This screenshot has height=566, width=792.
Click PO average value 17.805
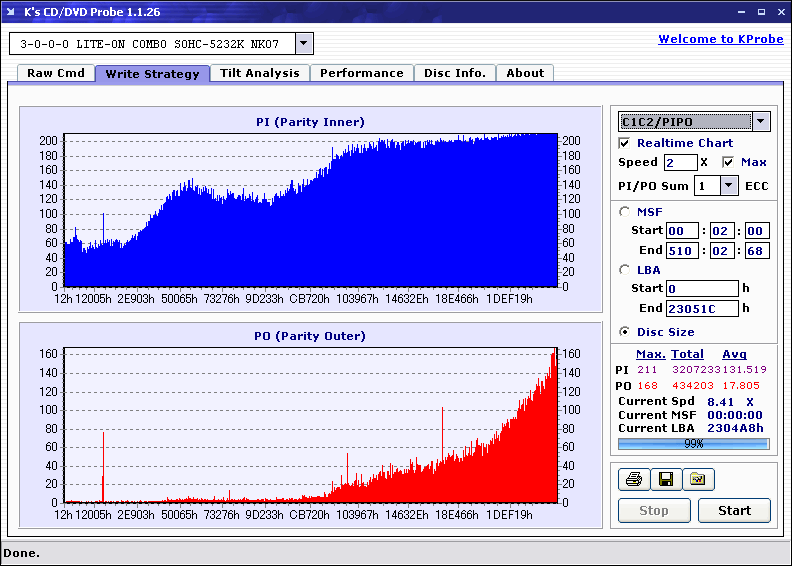(x=741, y=385)
